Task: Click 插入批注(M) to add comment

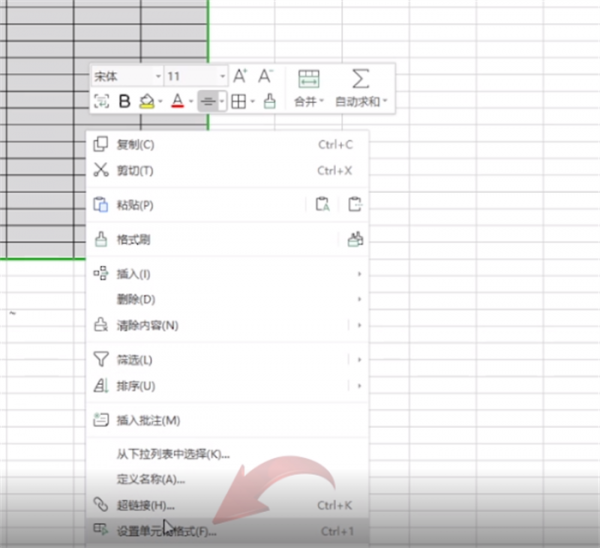Action: (x=148, y=420)
